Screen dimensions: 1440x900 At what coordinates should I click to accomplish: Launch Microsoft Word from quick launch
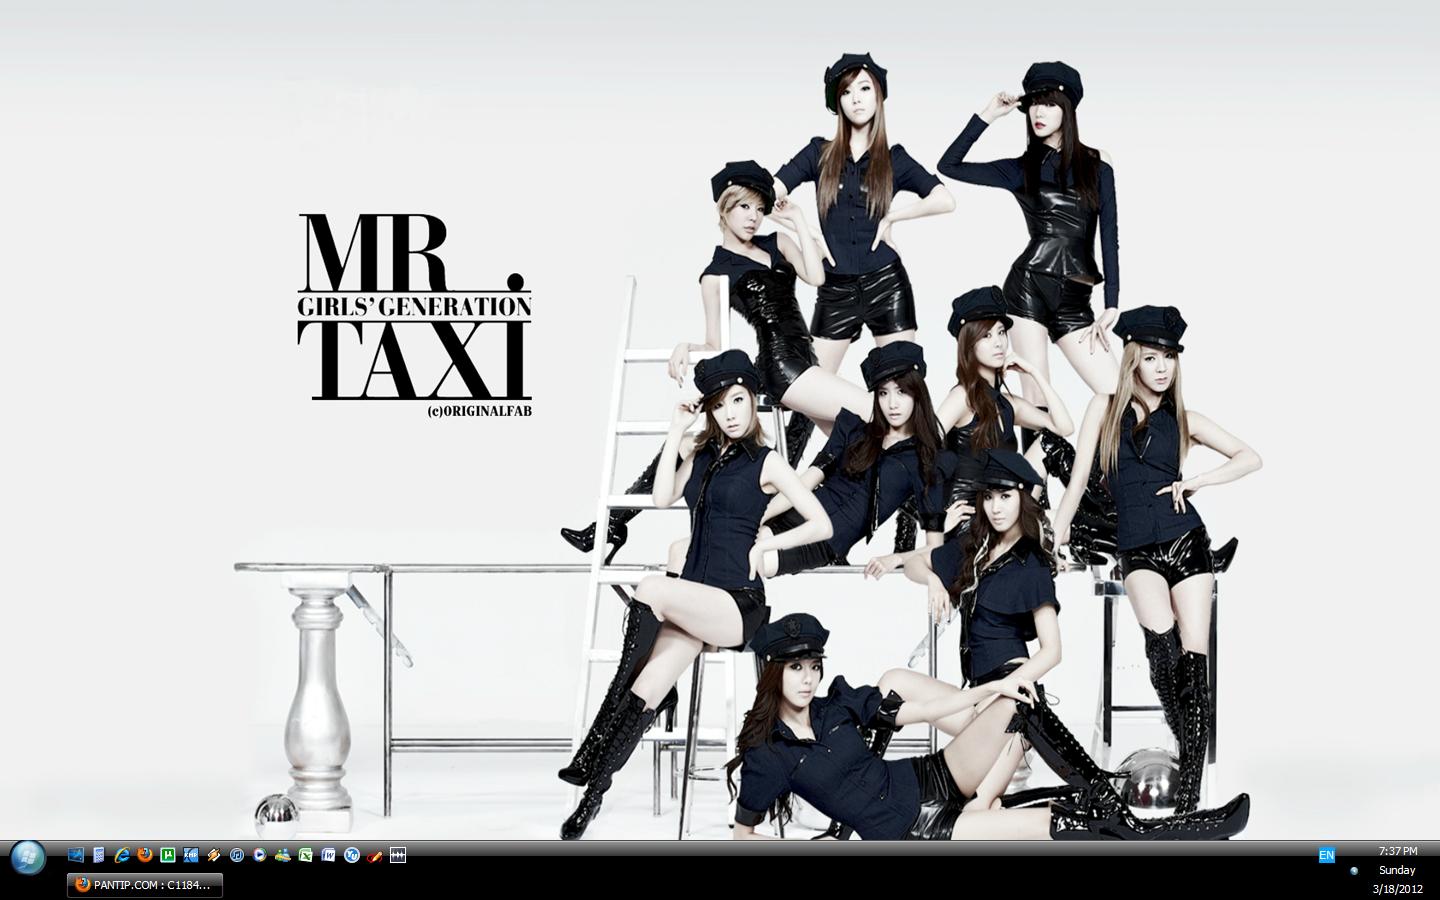tap(328, 855)
